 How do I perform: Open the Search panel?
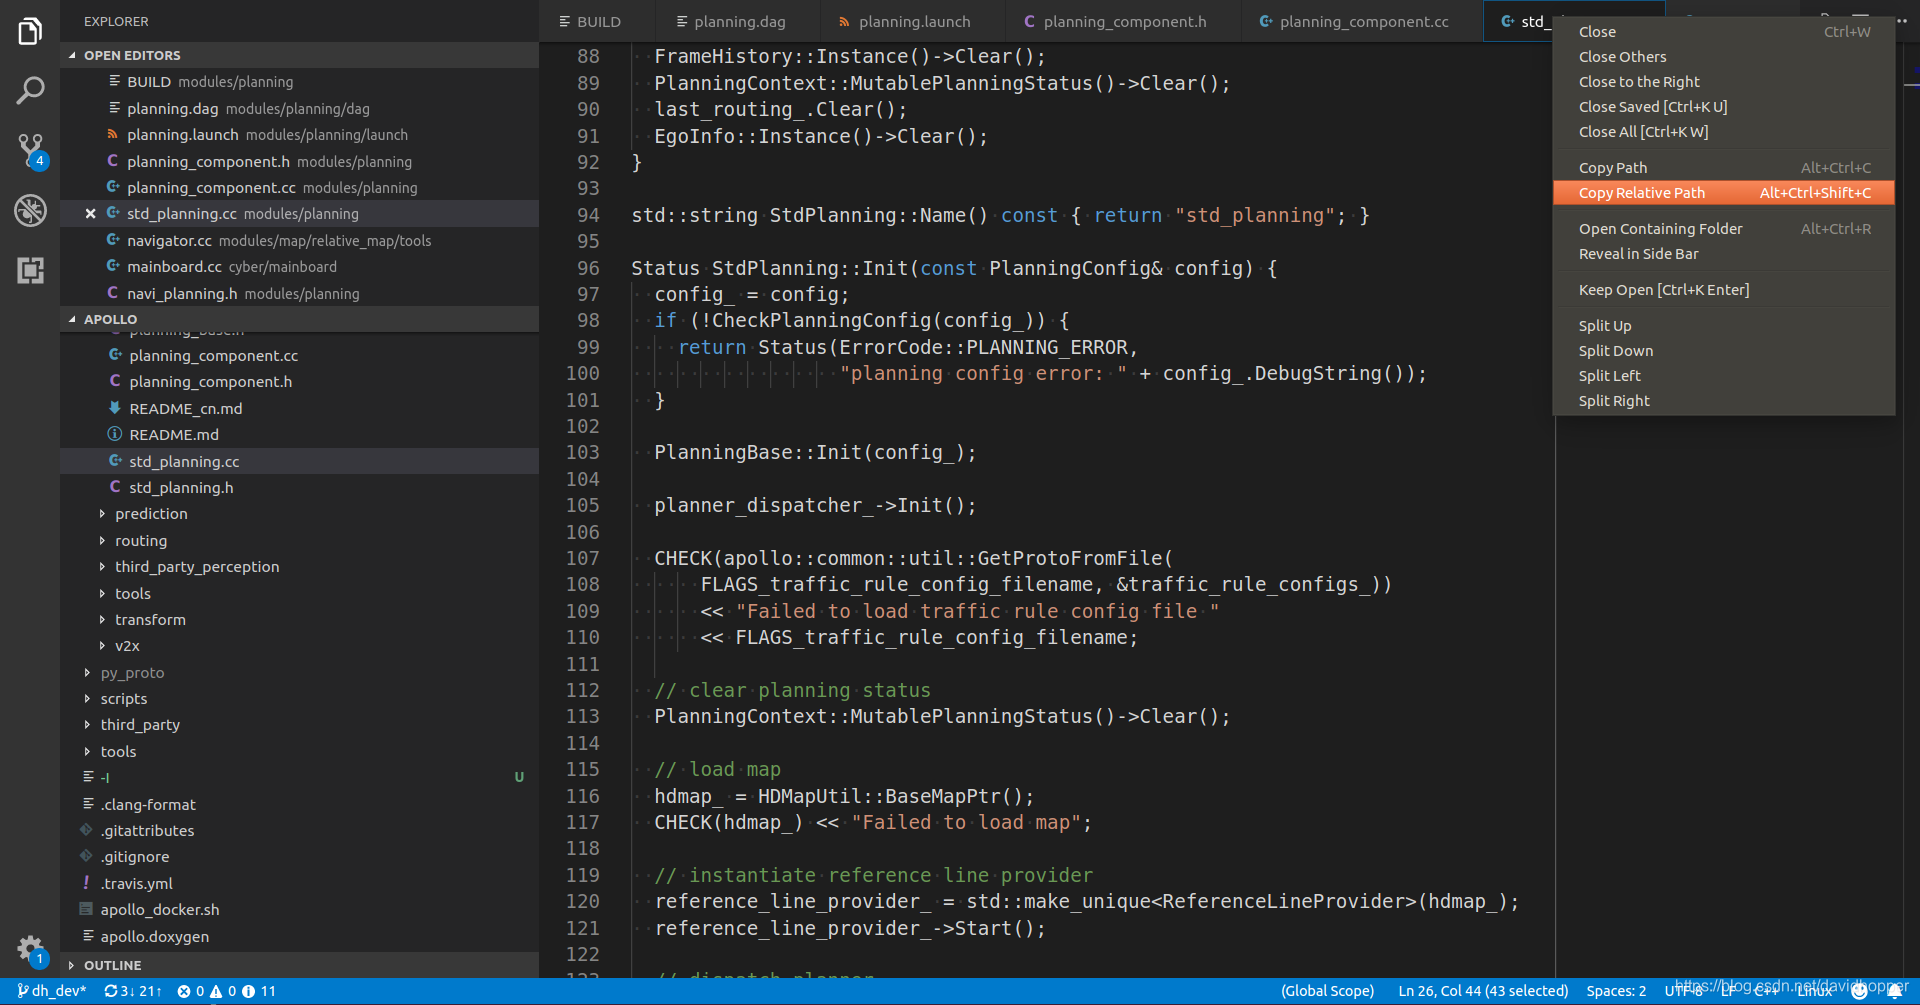(x=30, y=90)
